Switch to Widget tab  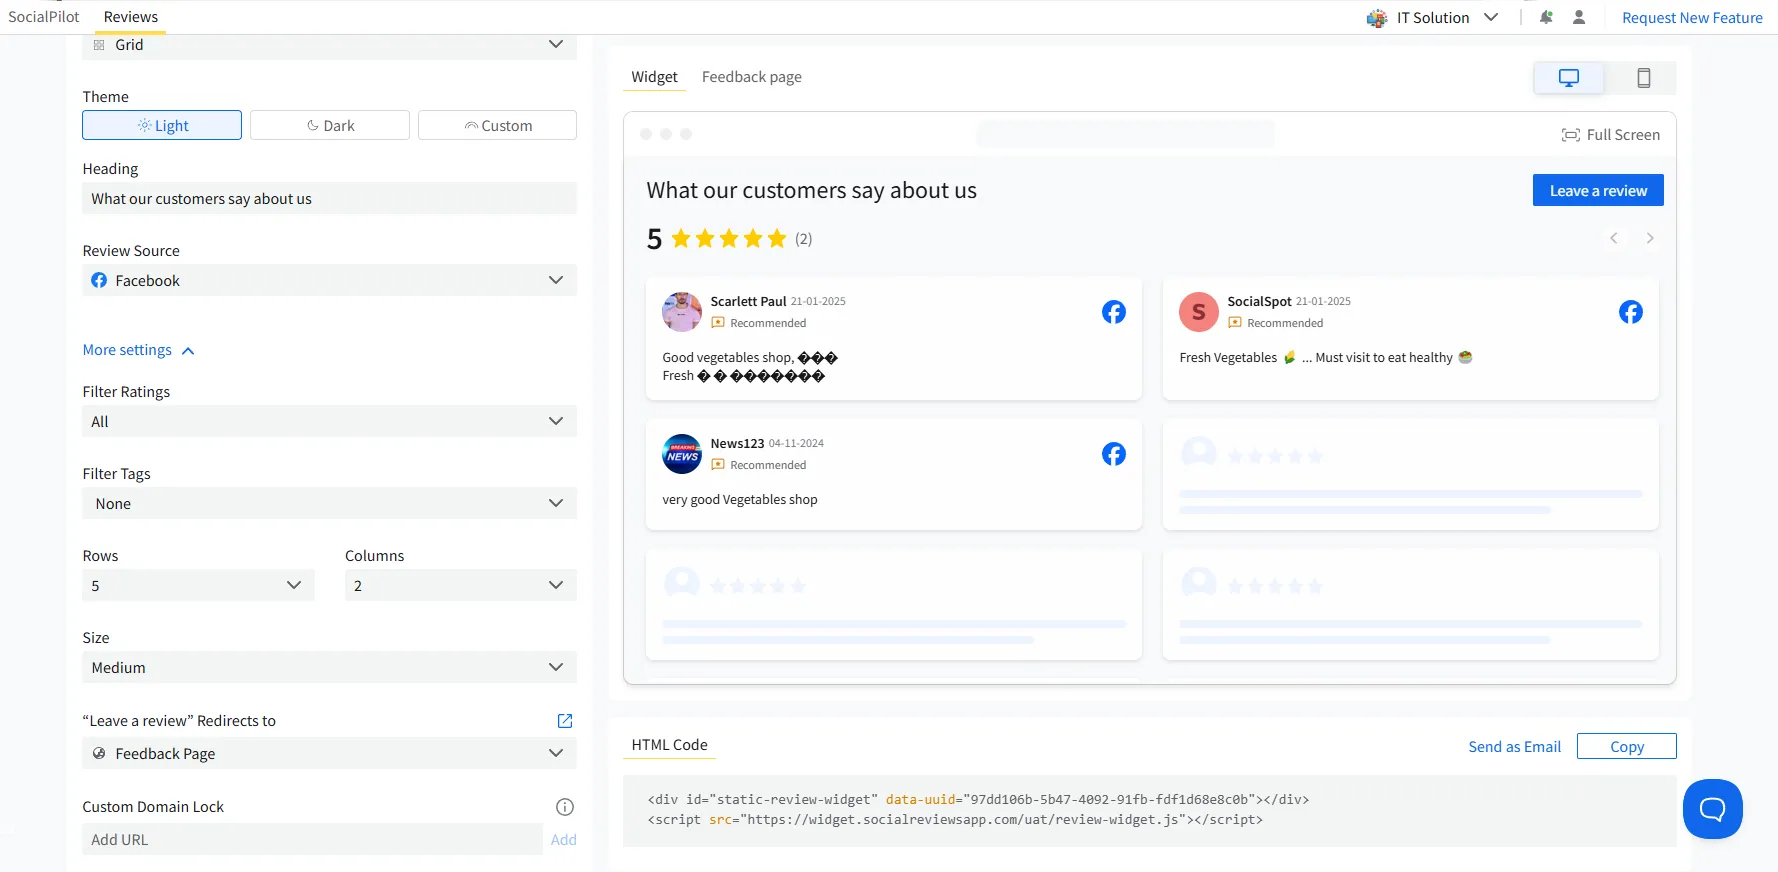pyautogui.click(x=655, y=77)
